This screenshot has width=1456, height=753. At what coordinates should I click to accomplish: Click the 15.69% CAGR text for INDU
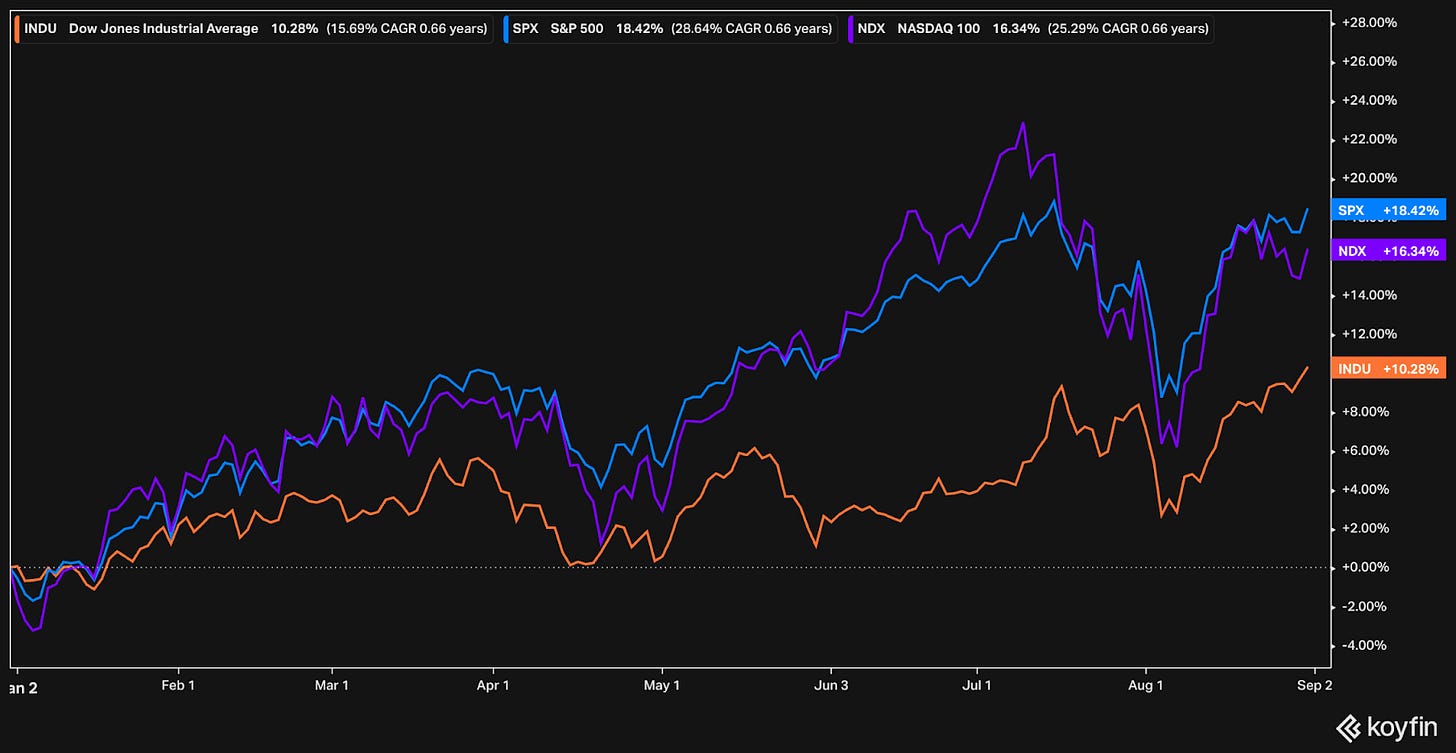(x=407, y=29)
